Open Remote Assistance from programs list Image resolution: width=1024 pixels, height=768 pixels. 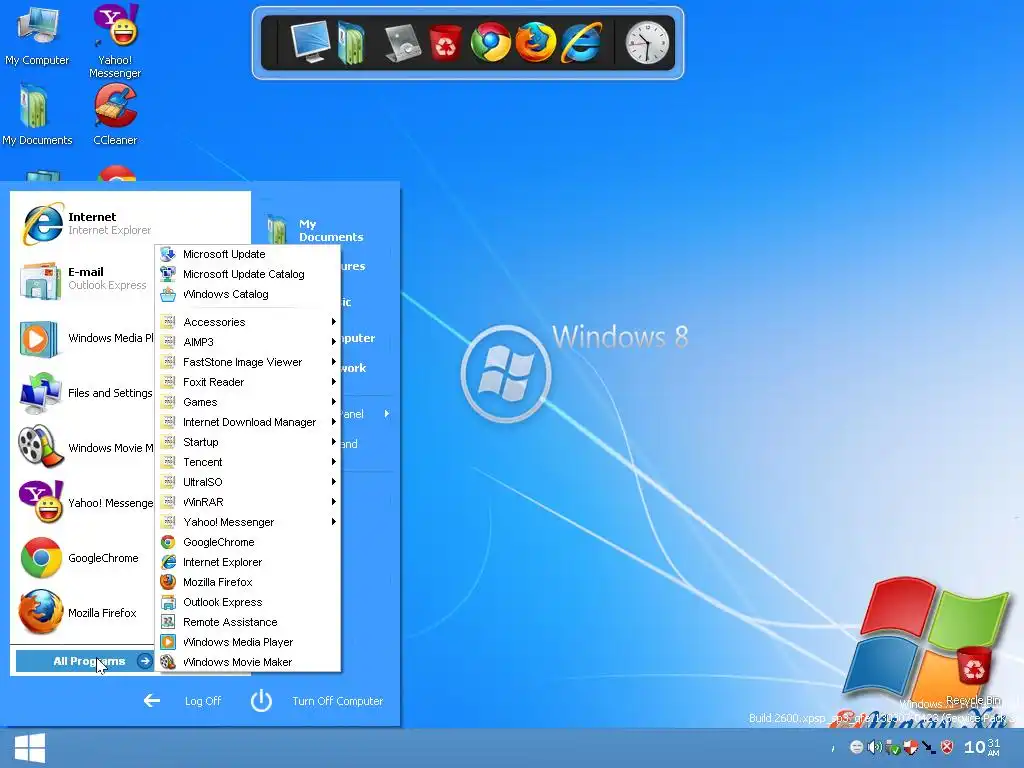(248, 622)
